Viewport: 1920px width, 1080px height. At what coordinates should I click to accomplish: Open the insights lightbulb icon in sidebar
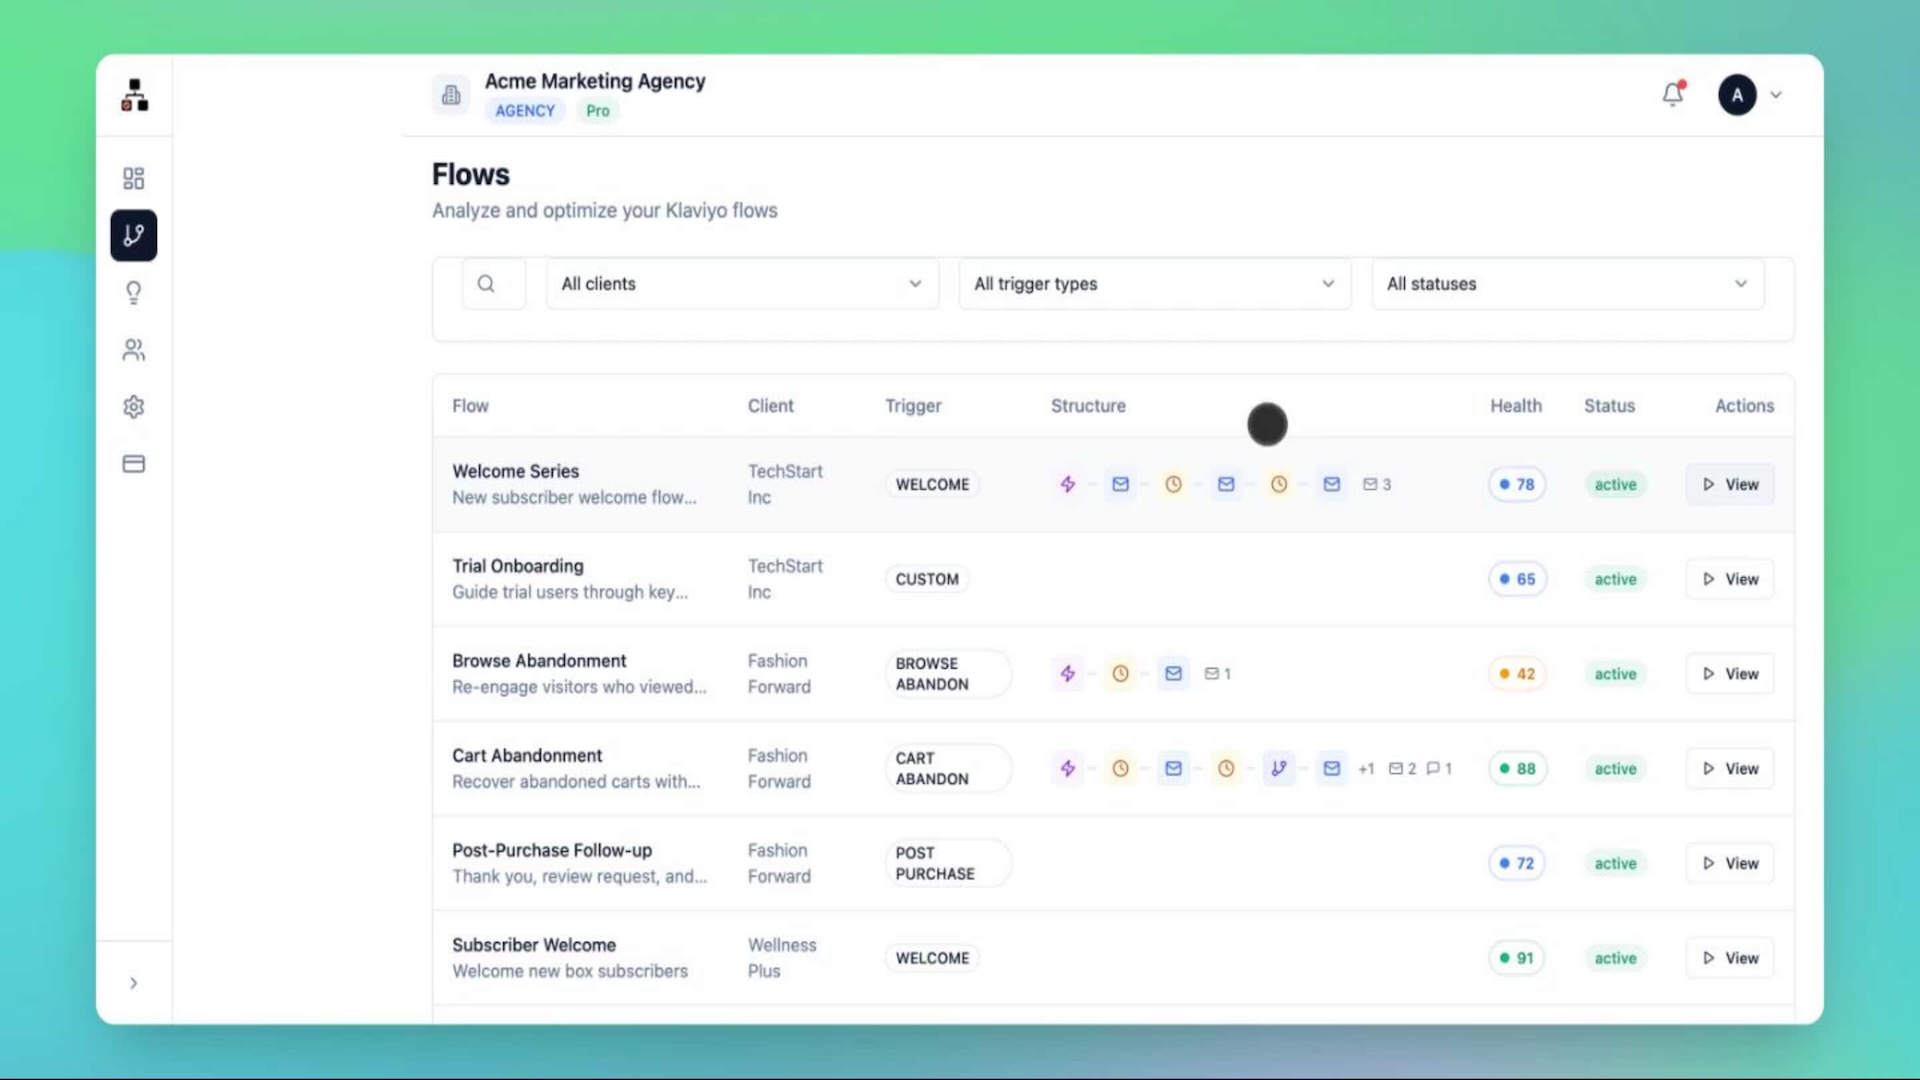click(x=133, y=292)
